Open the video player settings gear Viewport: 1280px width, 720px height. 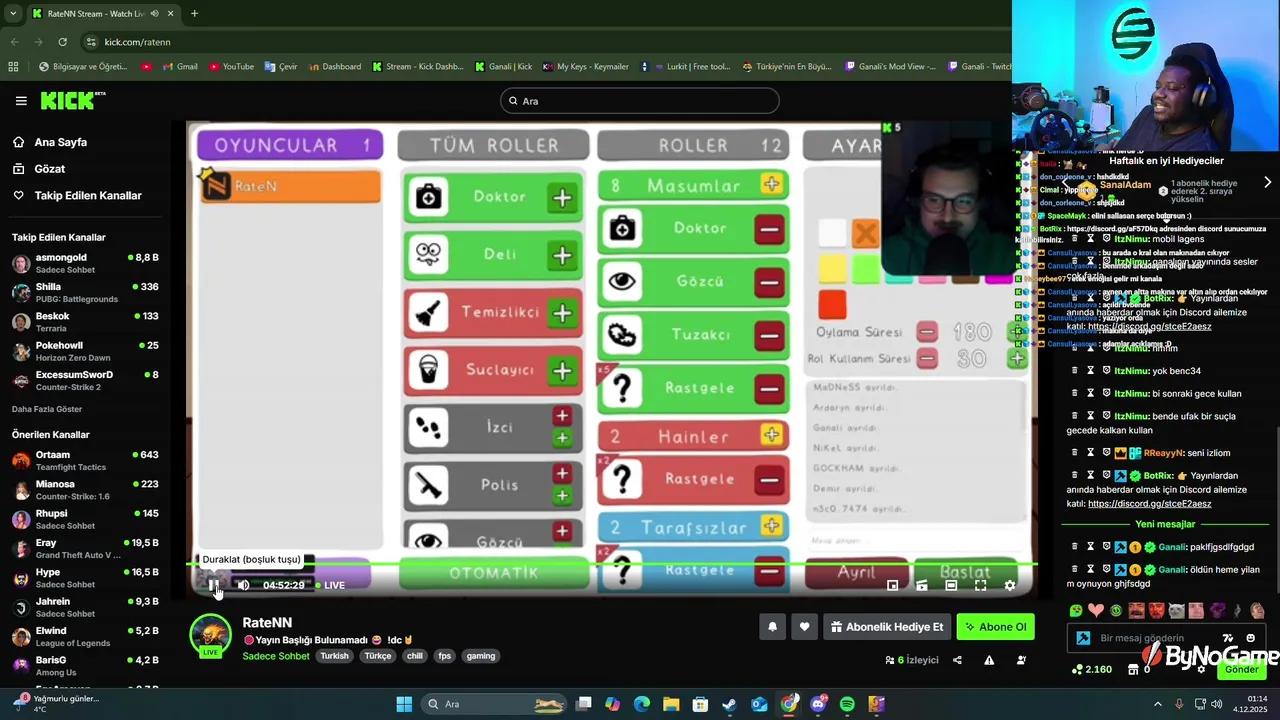1010,585
